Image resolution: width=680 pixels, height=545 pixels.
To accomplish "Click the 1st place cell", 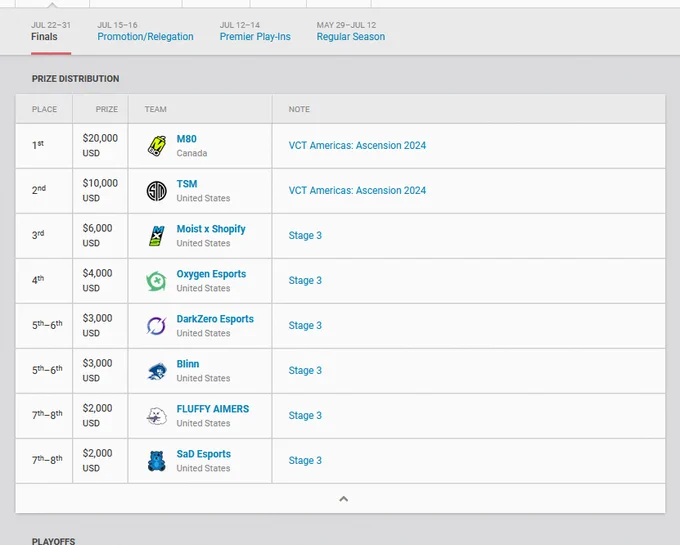I will tap(44, 146).
